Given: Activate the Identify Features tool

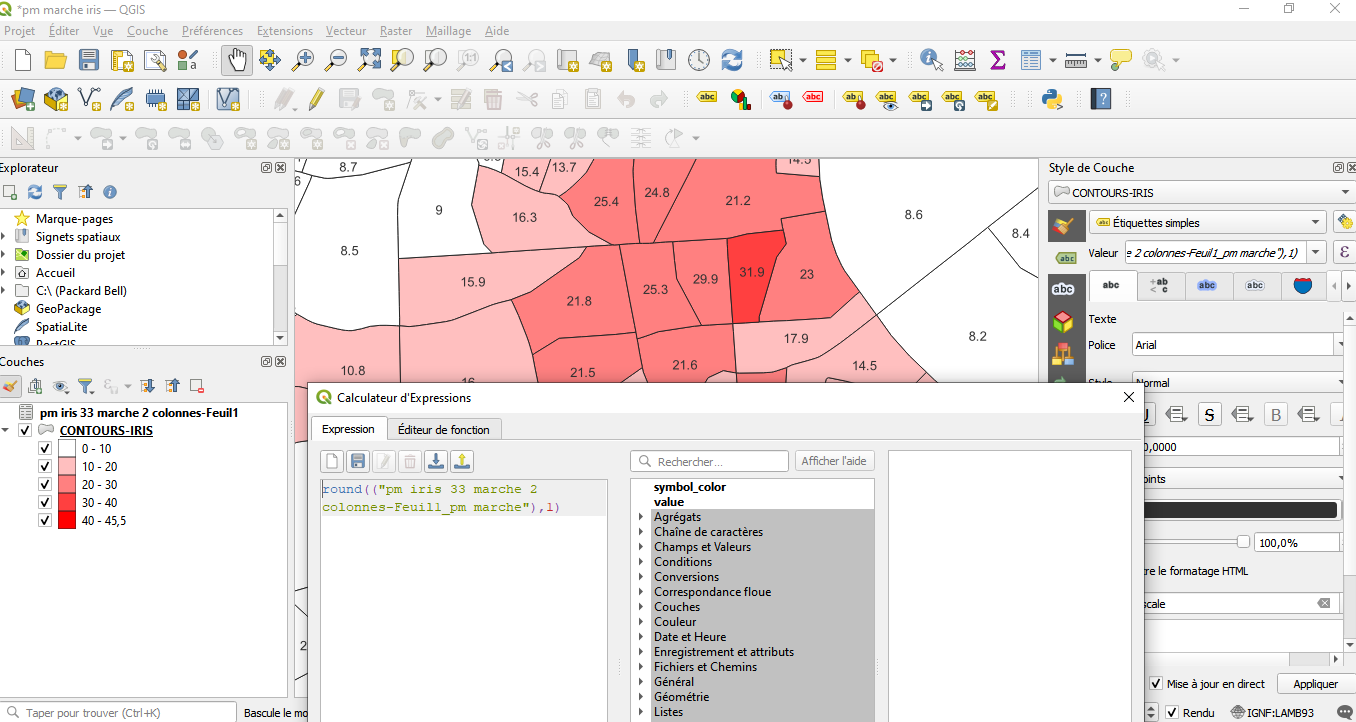Looking at the screenshot, I should click(931, 60).
